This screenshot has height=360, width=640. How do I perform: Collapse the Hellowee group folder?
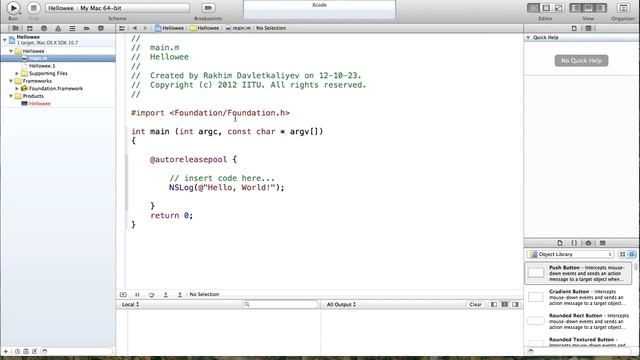(11, 51)
